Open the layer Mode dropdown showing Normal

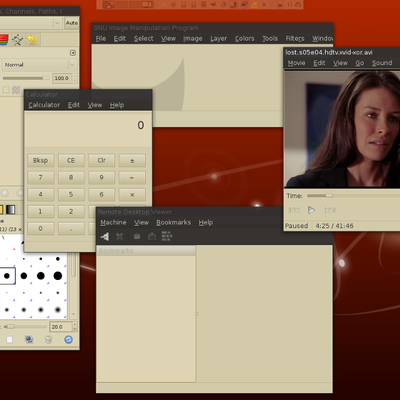click(40, 65)
